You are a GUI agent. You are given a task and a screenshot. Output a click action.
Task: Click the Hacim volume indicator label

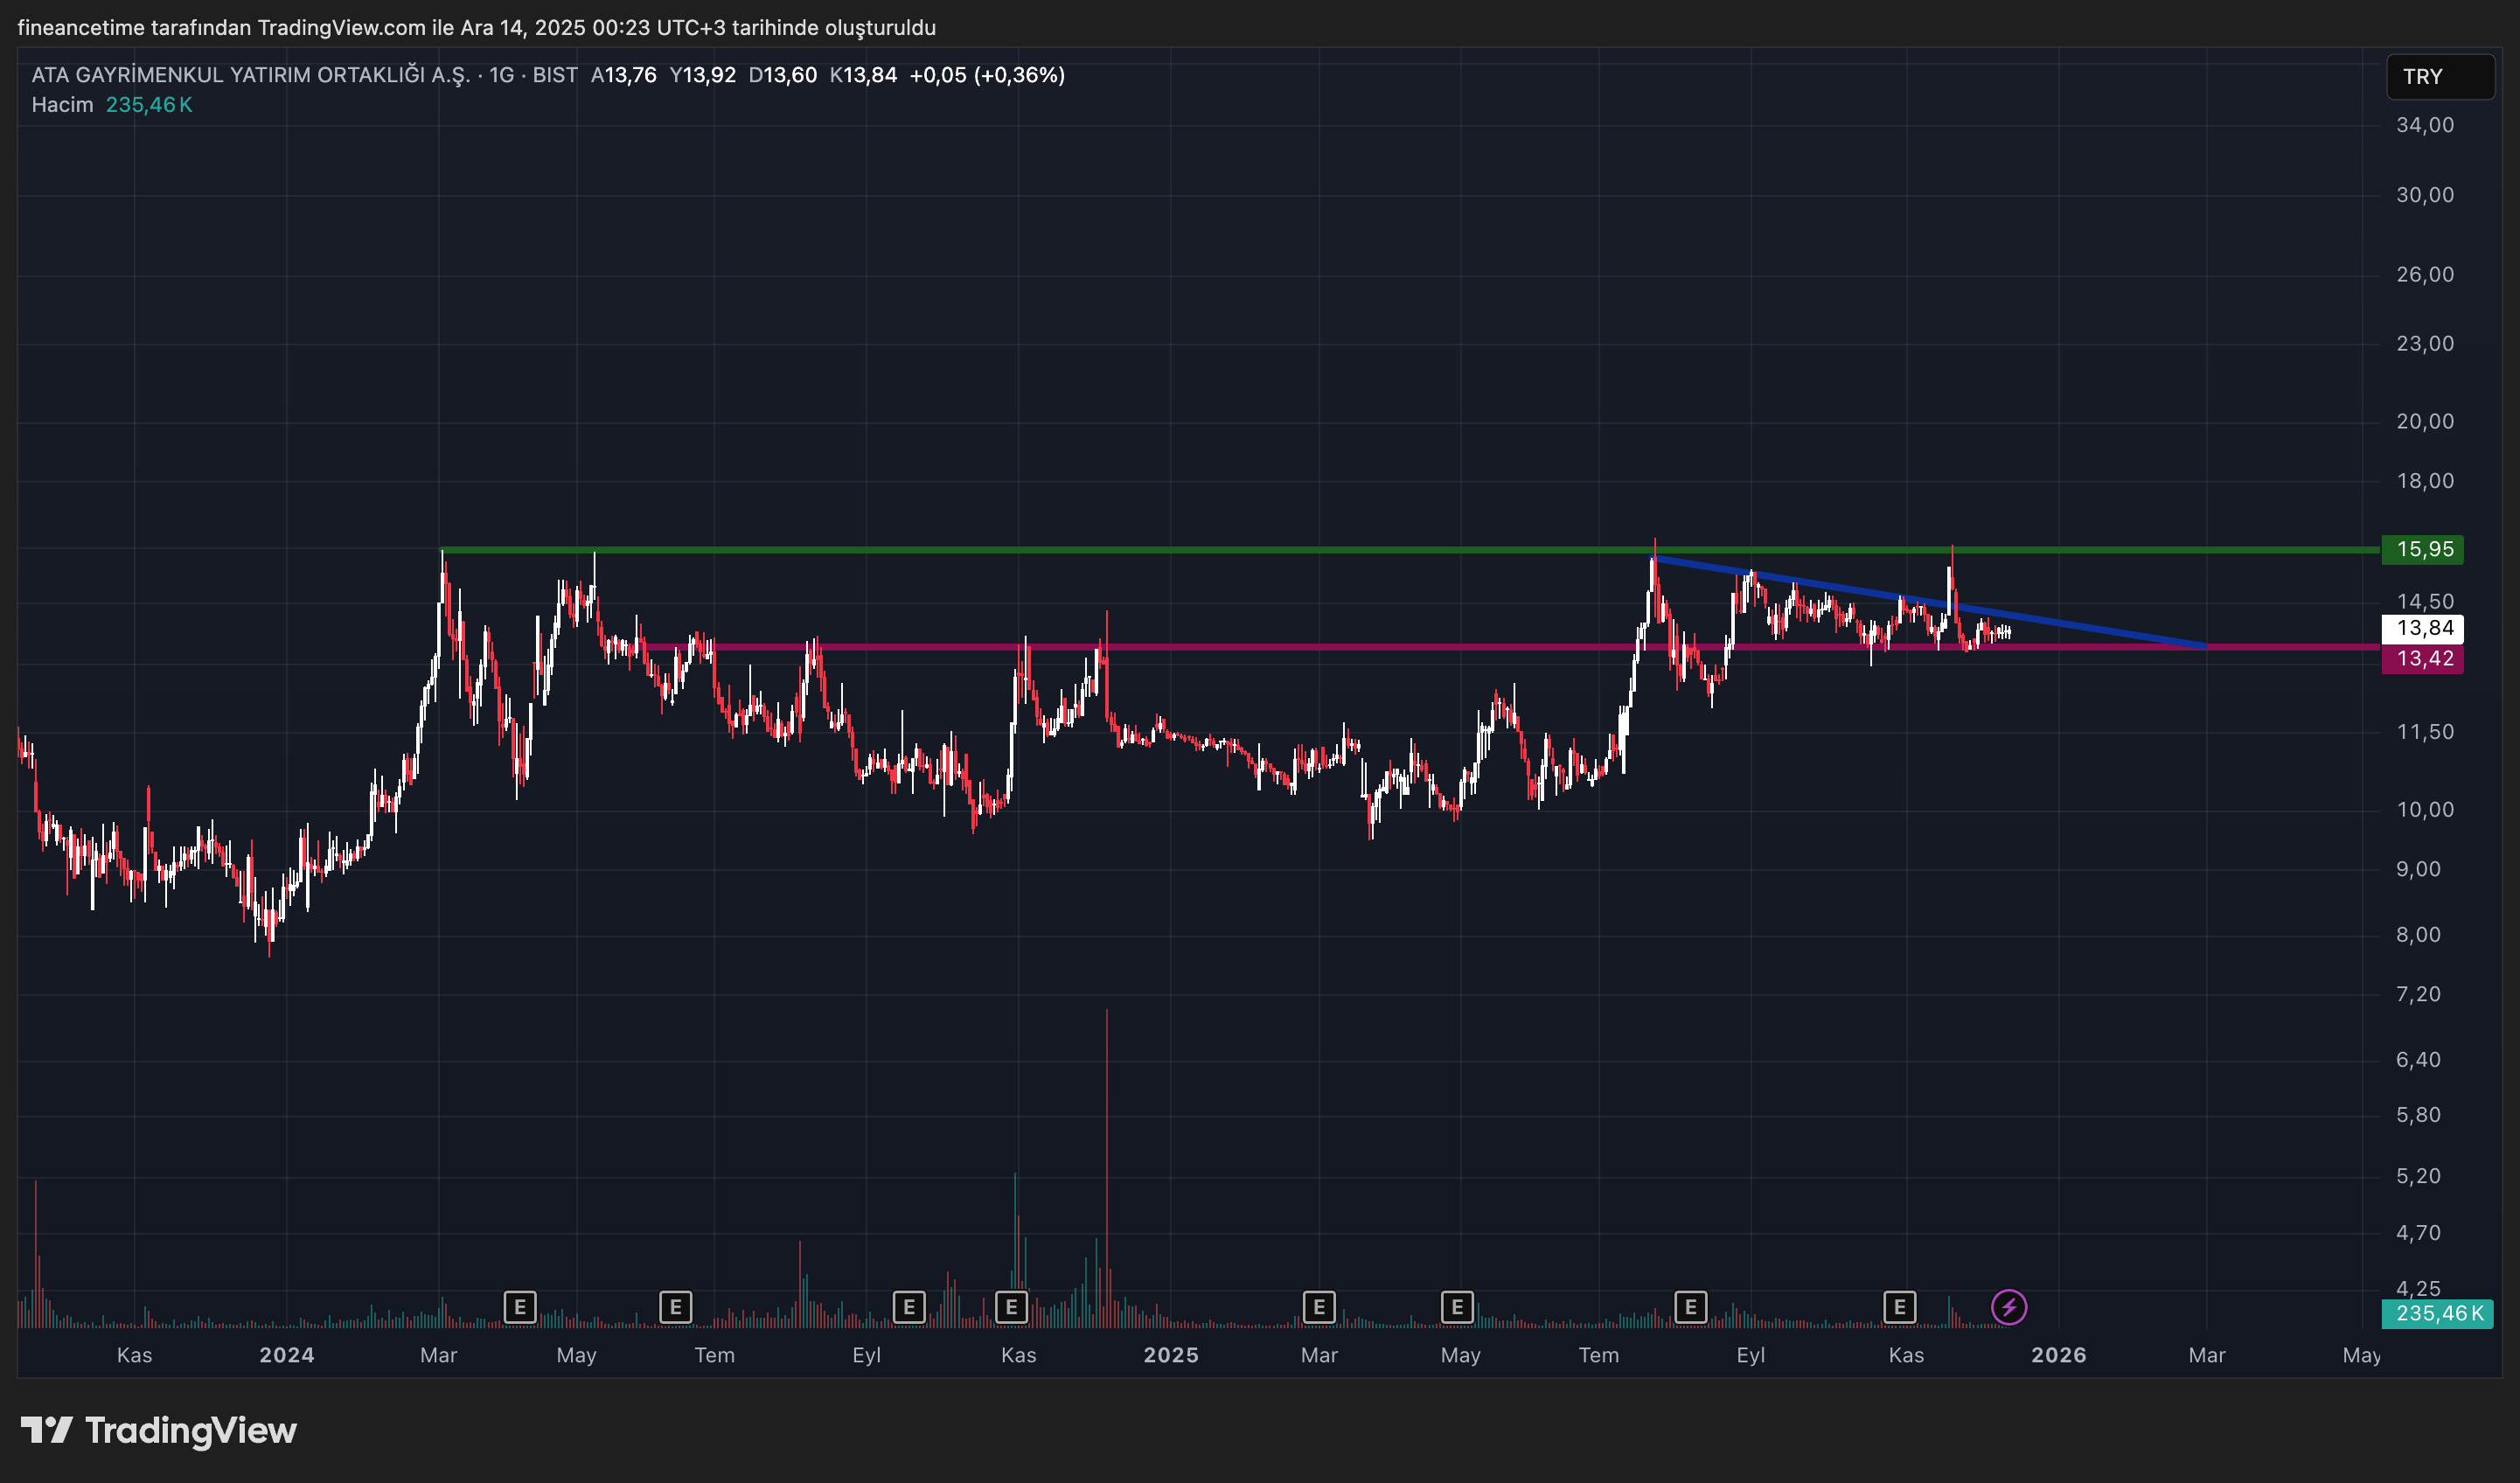coord(62,105)
